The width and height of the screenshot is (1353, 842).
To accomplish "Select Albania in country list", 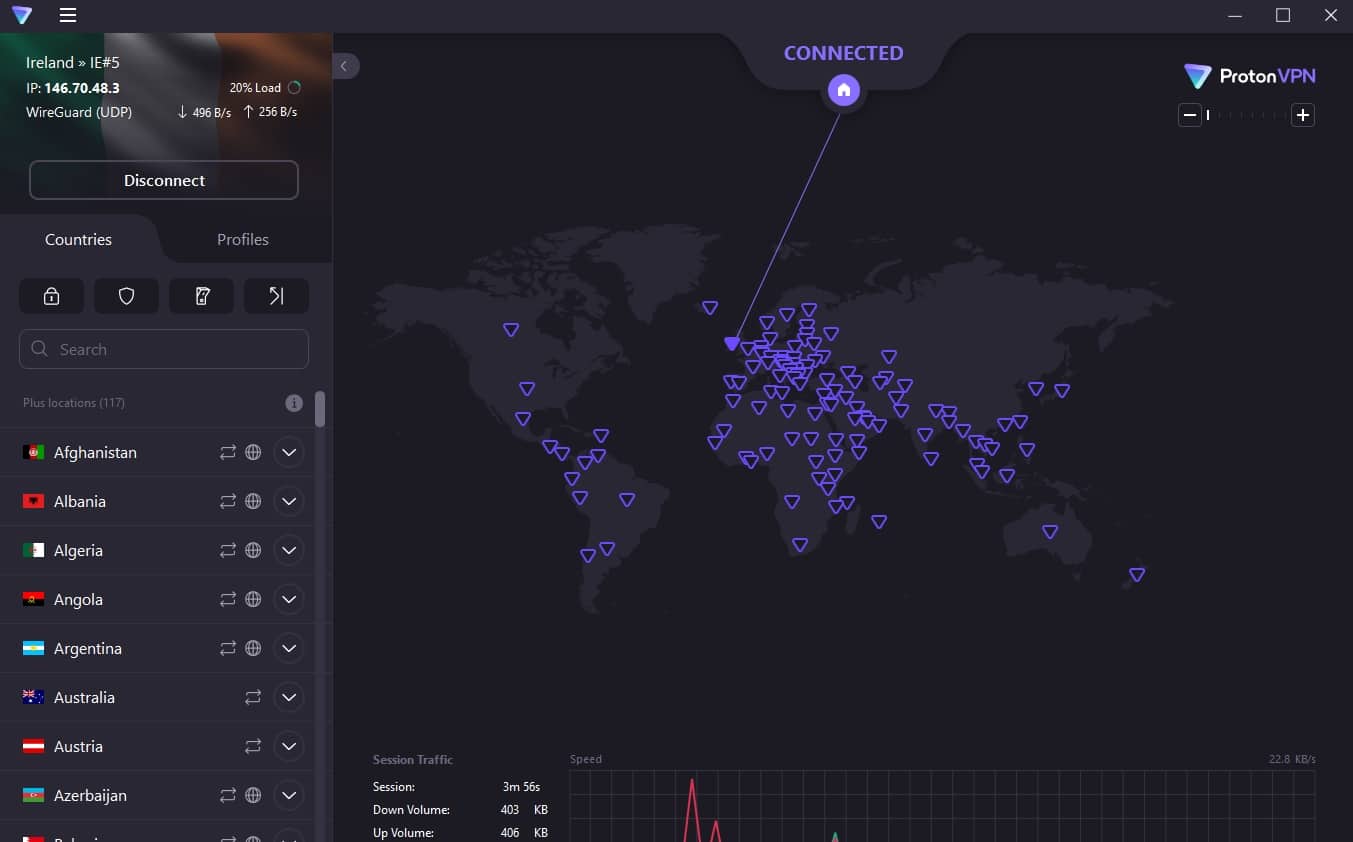I will tap(157, 501).
